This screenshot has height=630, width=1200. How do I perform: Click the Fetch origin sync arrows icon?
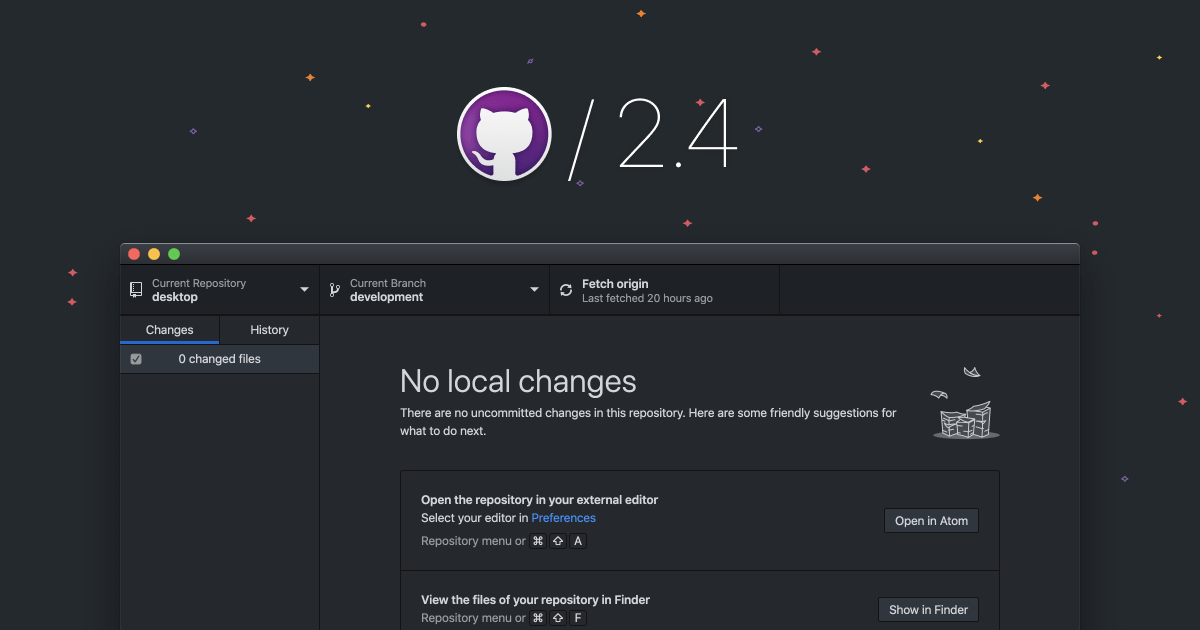coord(566,289)
